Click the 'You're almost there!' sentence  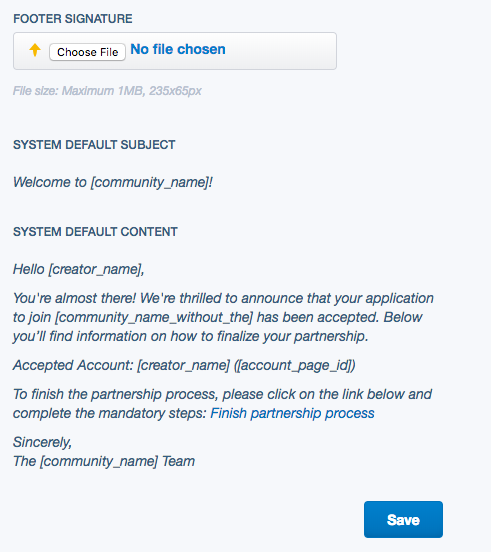pos(74,298)
